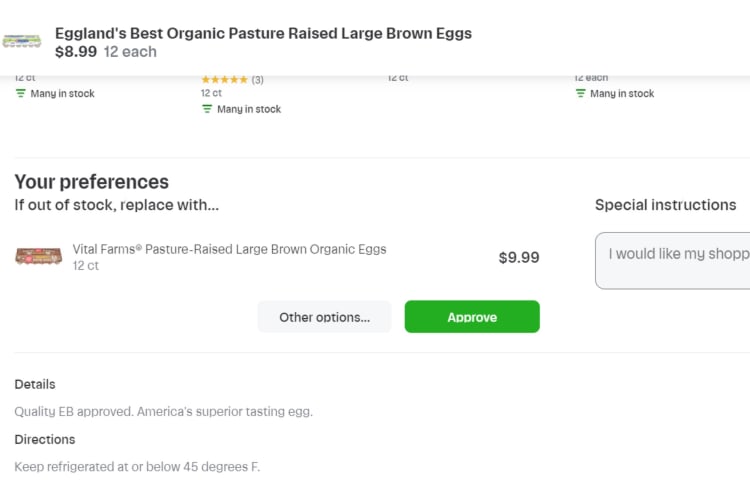The height and width of the screenshot is (500, 750).
Task: Click the (3) review count
Action: click(x=257, y=80)
